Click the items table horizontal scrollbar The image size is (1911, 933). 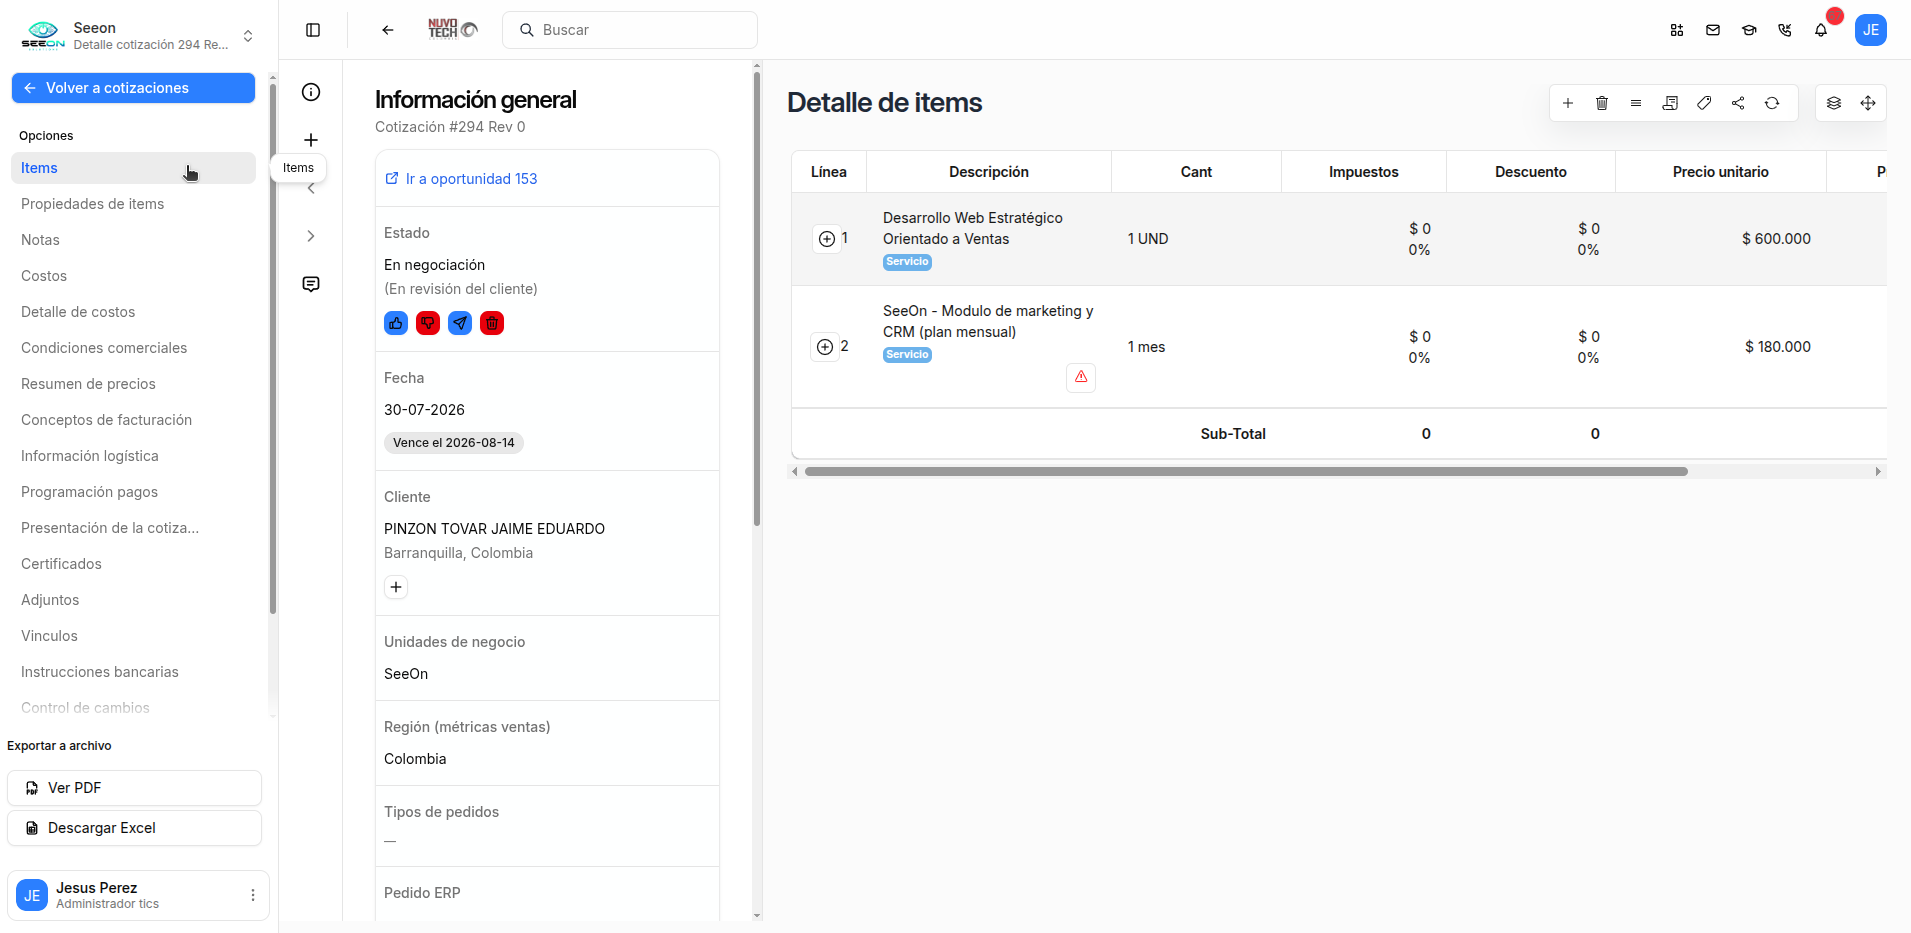pos(1246,471)
